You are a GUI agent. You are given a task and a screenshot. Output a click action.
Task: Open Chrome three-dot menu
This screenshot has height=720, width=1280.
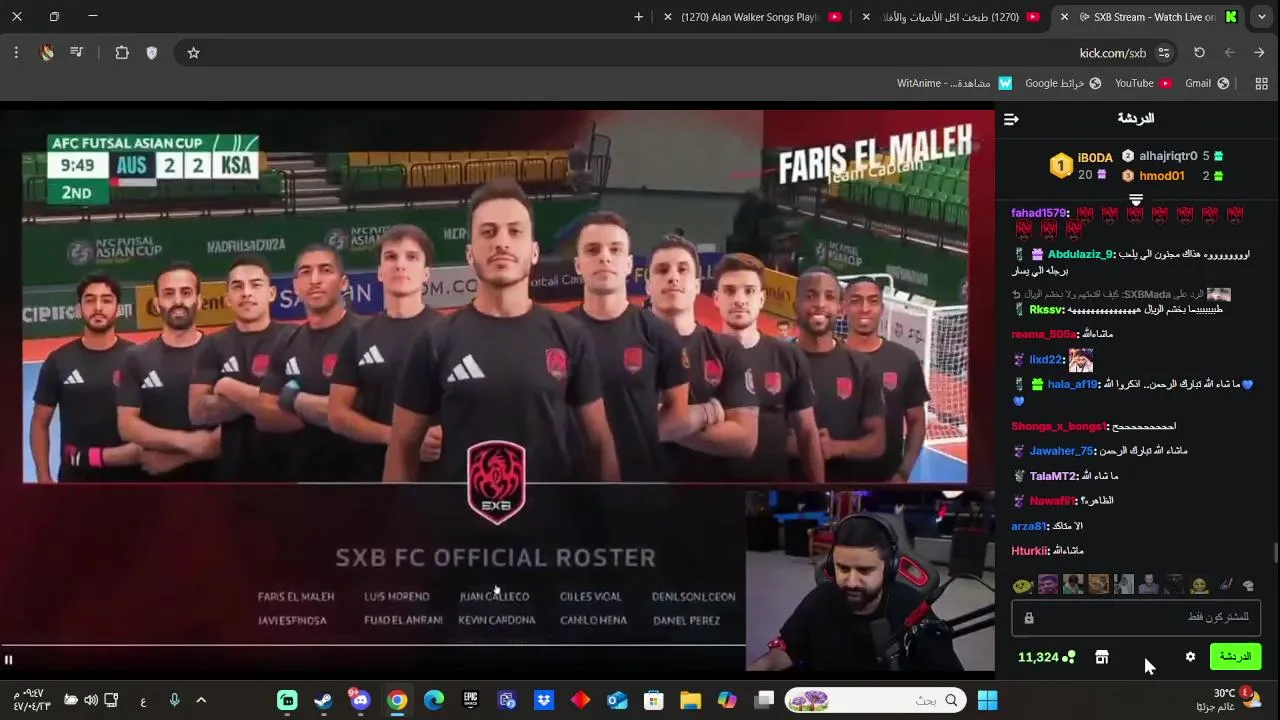coord(16,53)
